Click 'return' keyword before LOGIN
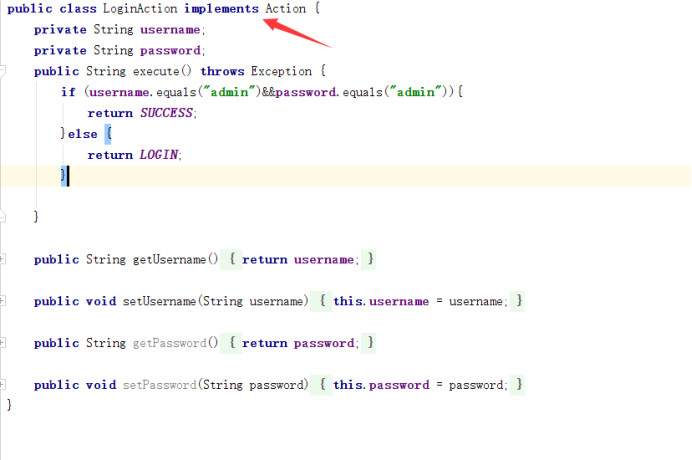The image size is (692, 460). (x=110, y=155)
